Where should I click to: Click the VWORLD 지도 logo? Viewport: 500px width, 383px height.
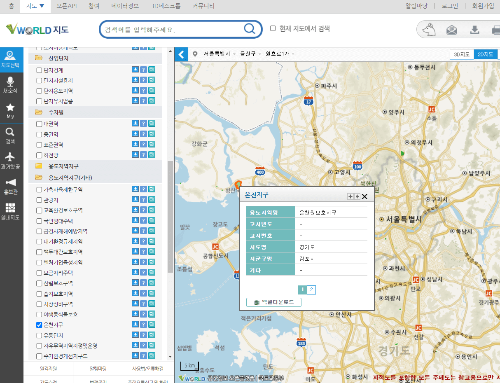coord(37,30)
